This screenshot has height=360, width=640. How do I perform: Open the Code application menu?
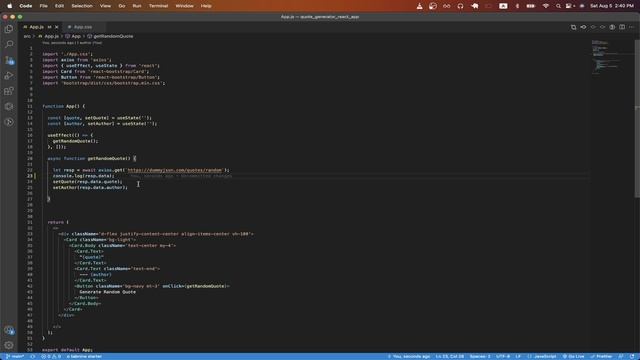pyautogui.click(x=26, y=6)
